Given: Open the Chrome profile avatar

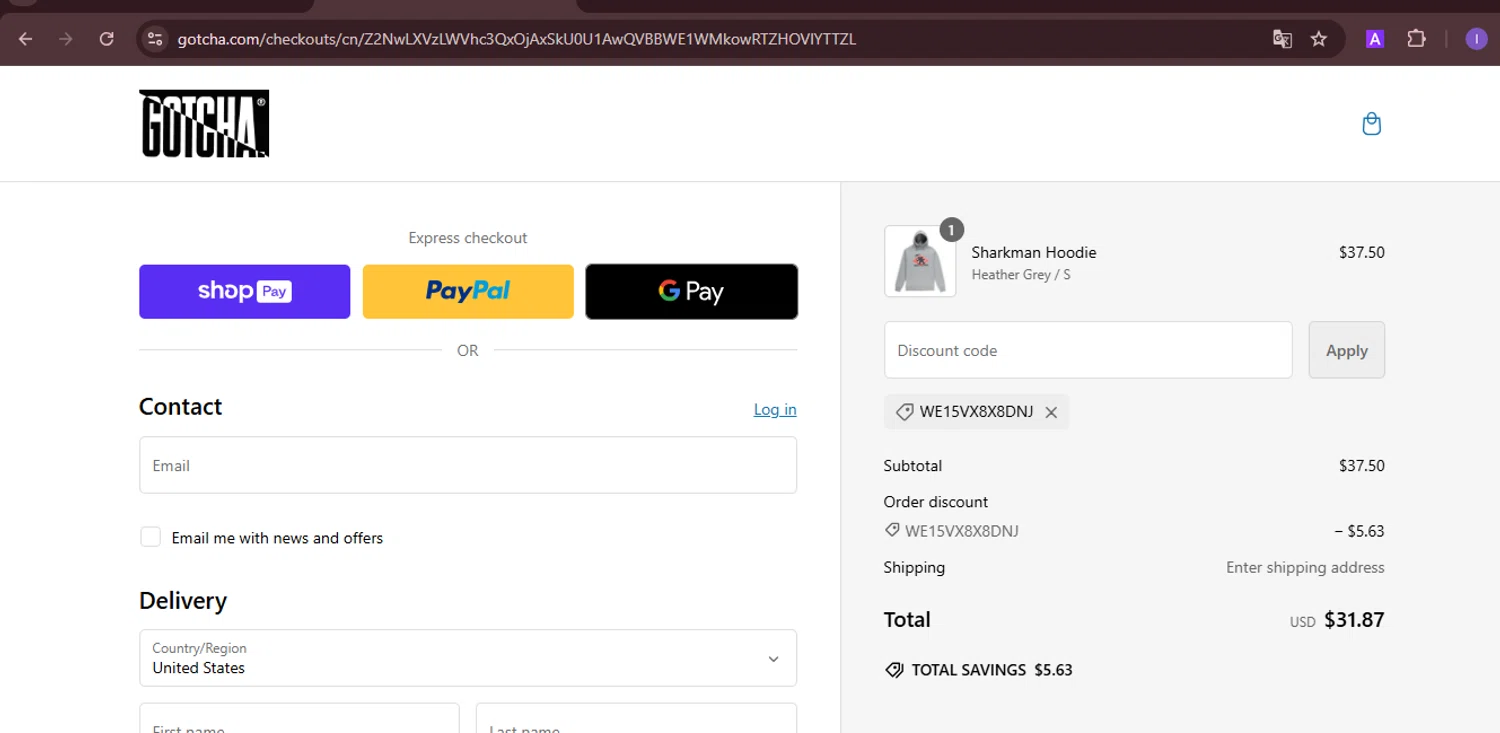Looking at the screenshot, I should click(x=1476, y=39).
